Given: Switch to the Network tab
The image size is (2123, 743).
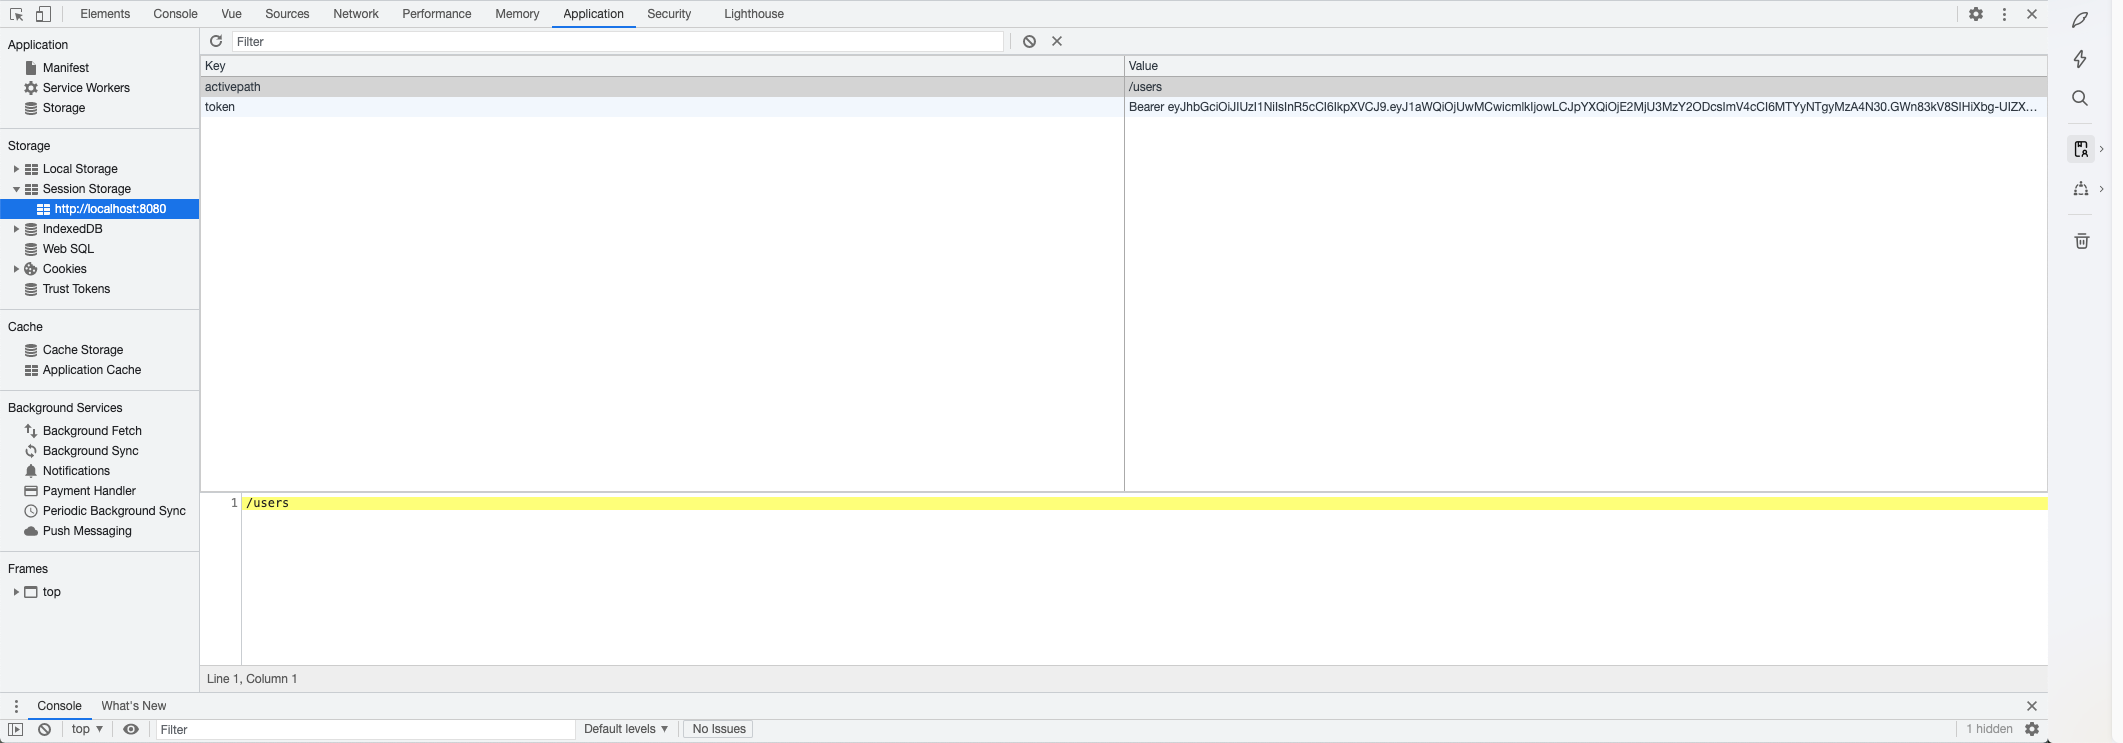Looking at the screenshot, I should pyautogui.click(x=356, y=14).
